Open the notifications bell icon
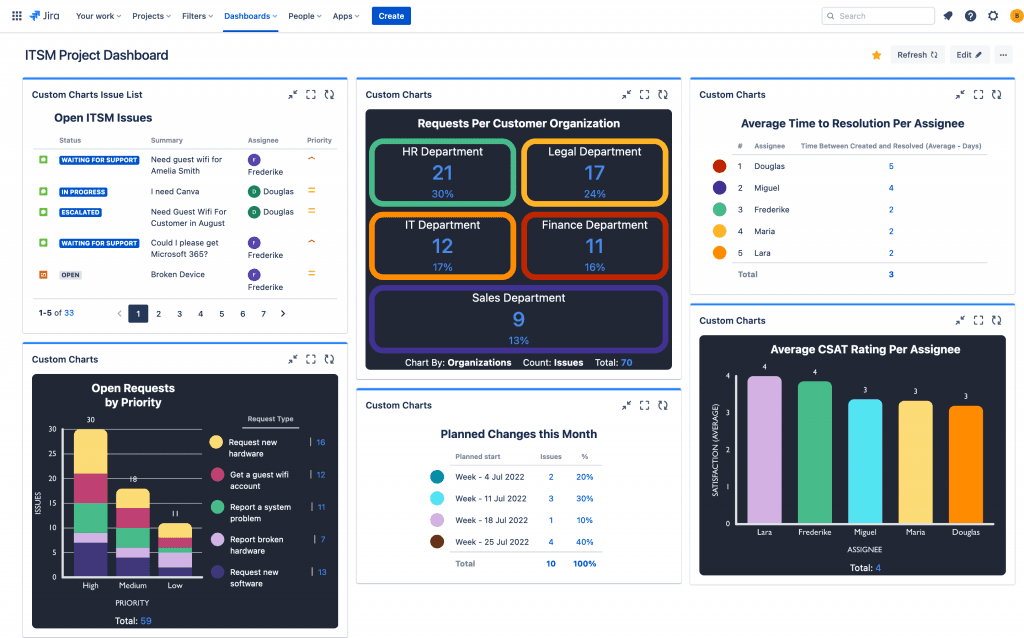 coord(948,16)
